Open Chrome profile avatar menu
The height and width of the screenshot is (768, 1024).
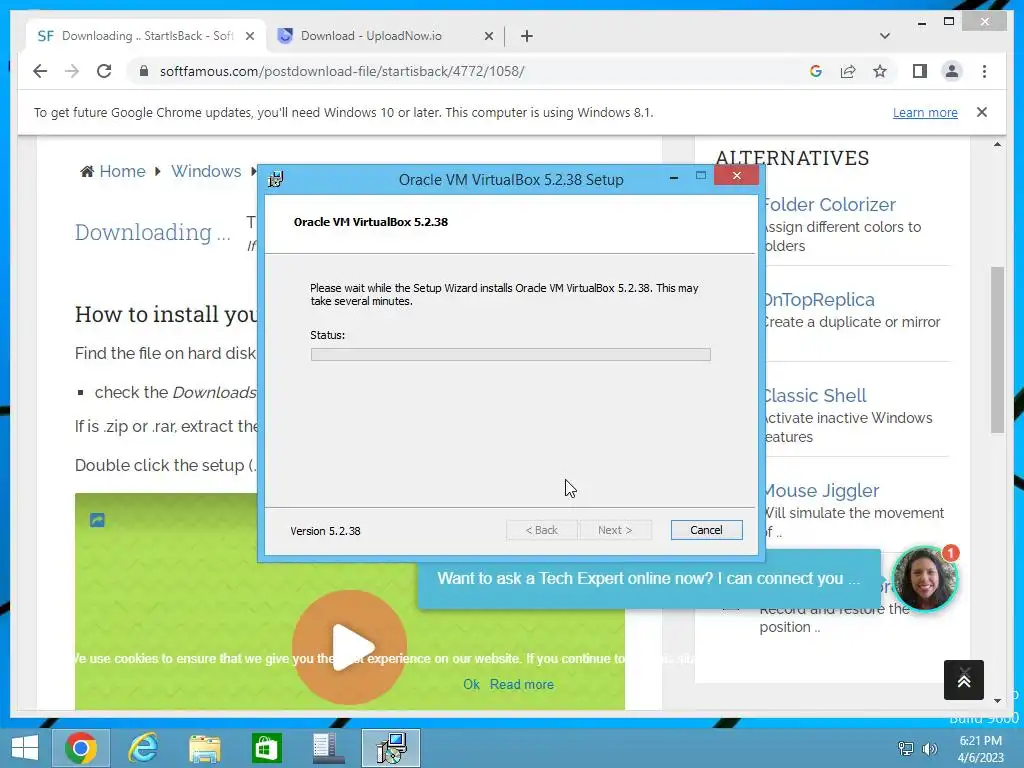[952, 71]
